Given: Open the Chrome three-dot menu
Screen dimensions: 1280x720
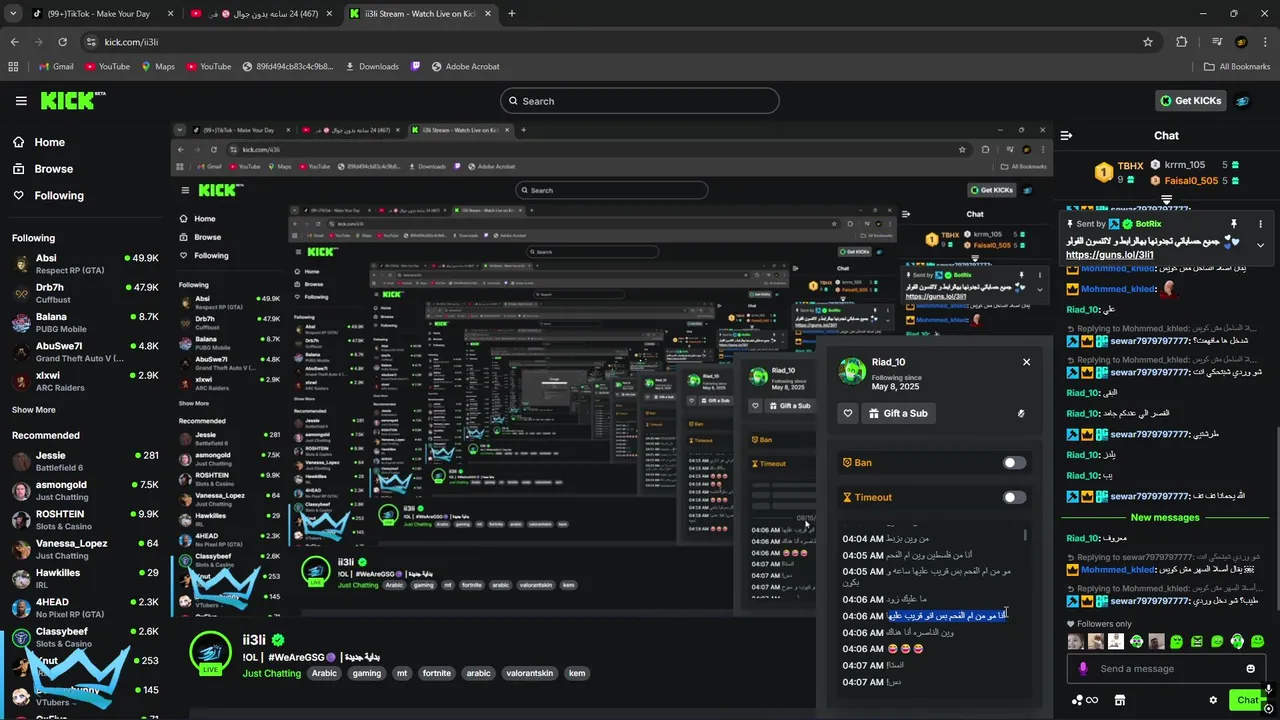Looking at the screenshot, I should coord(1265,42).
